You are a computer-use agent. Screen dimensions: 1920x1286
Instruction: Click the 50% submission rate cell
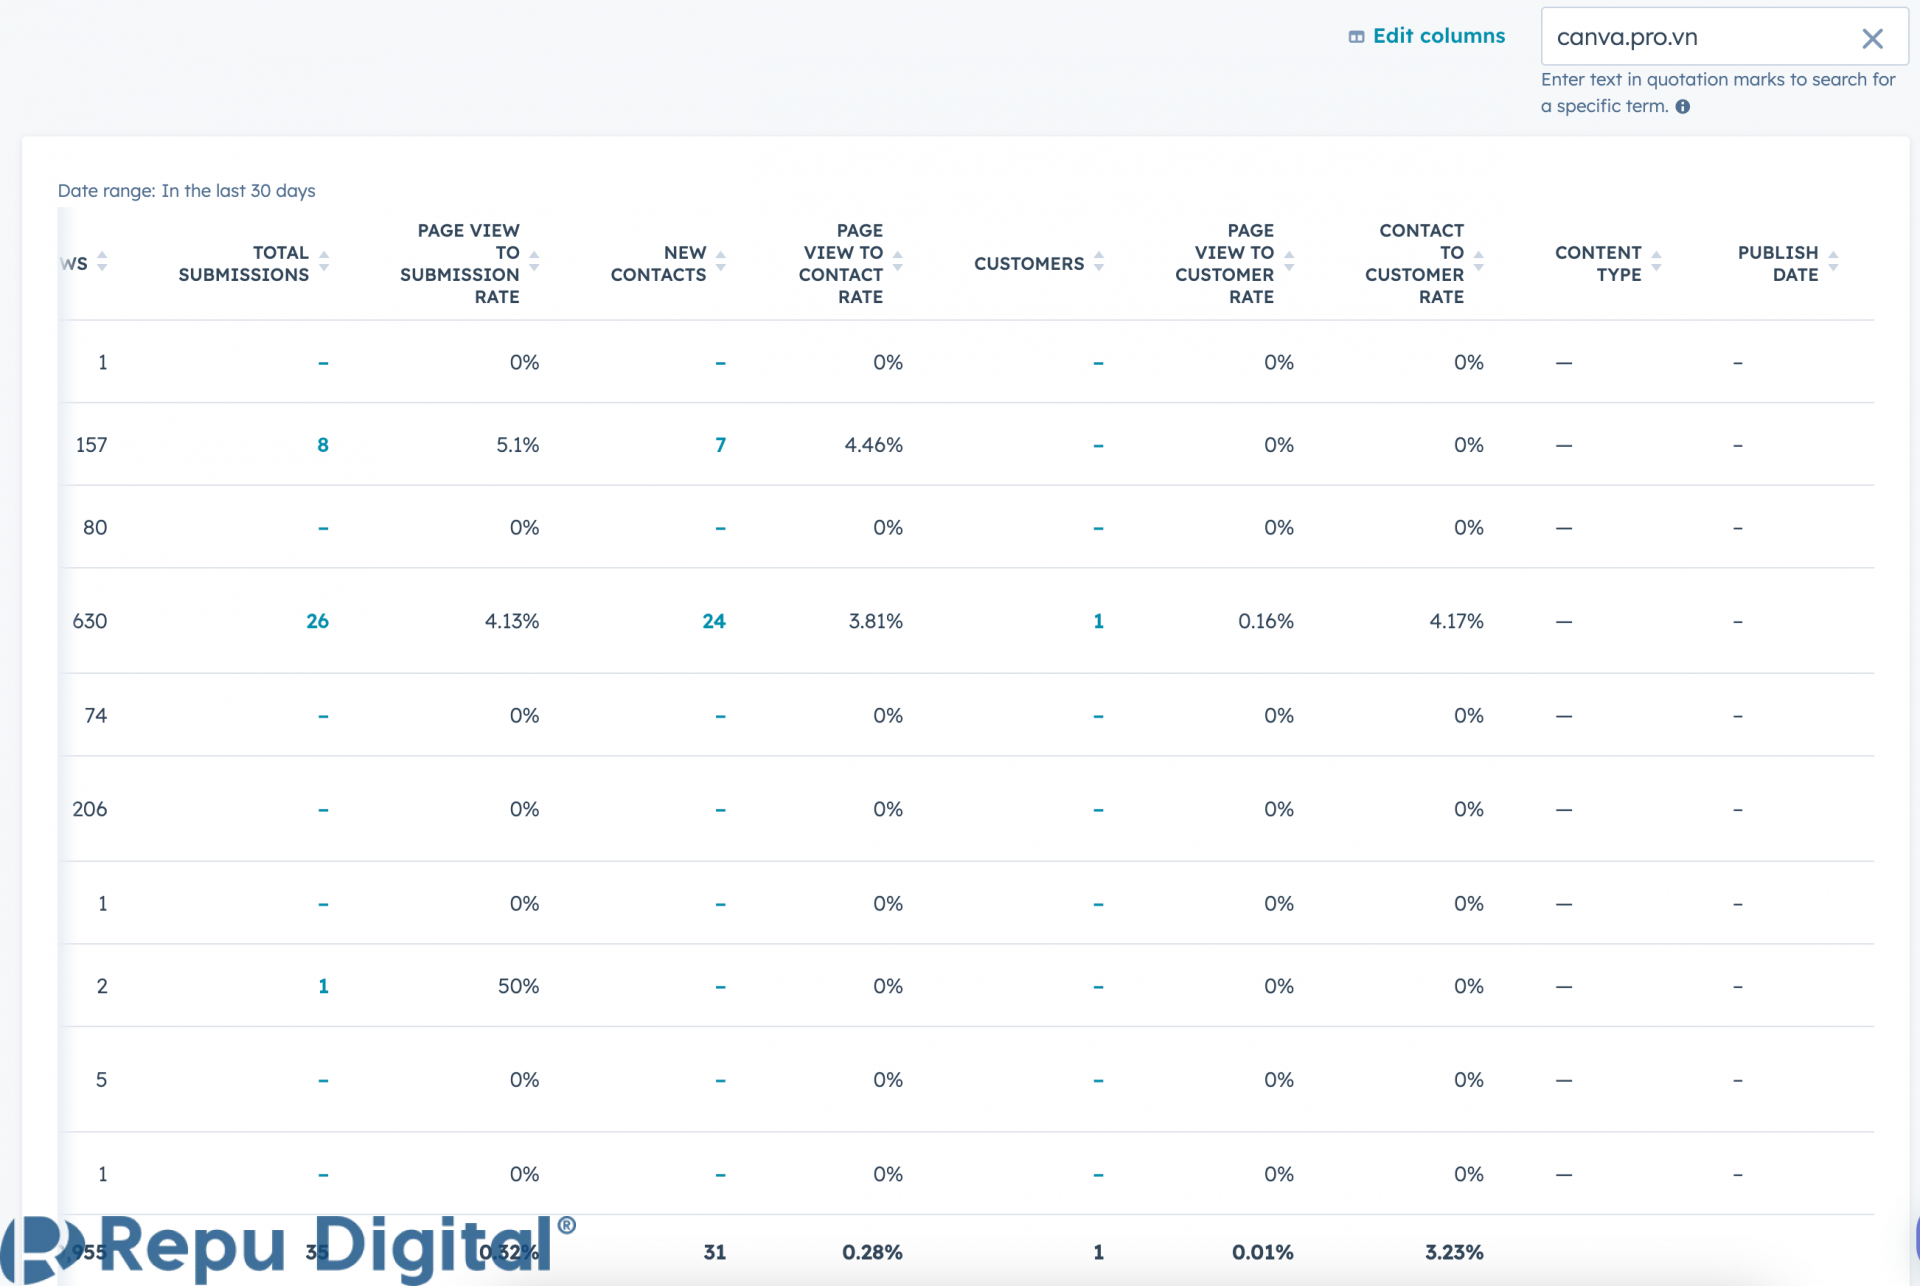click(x=518, y=986)
